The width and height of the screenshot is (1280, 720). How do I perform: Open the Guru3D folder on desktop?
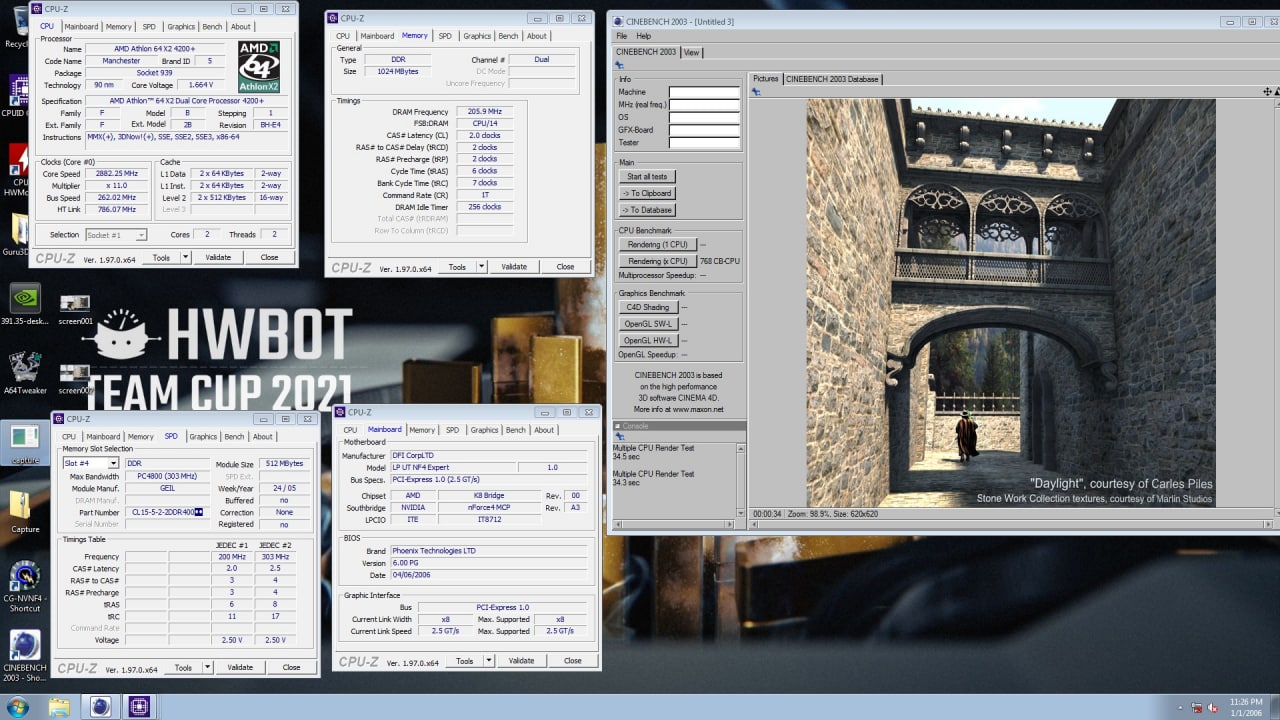pyautogui.click(x=18, y=238)
